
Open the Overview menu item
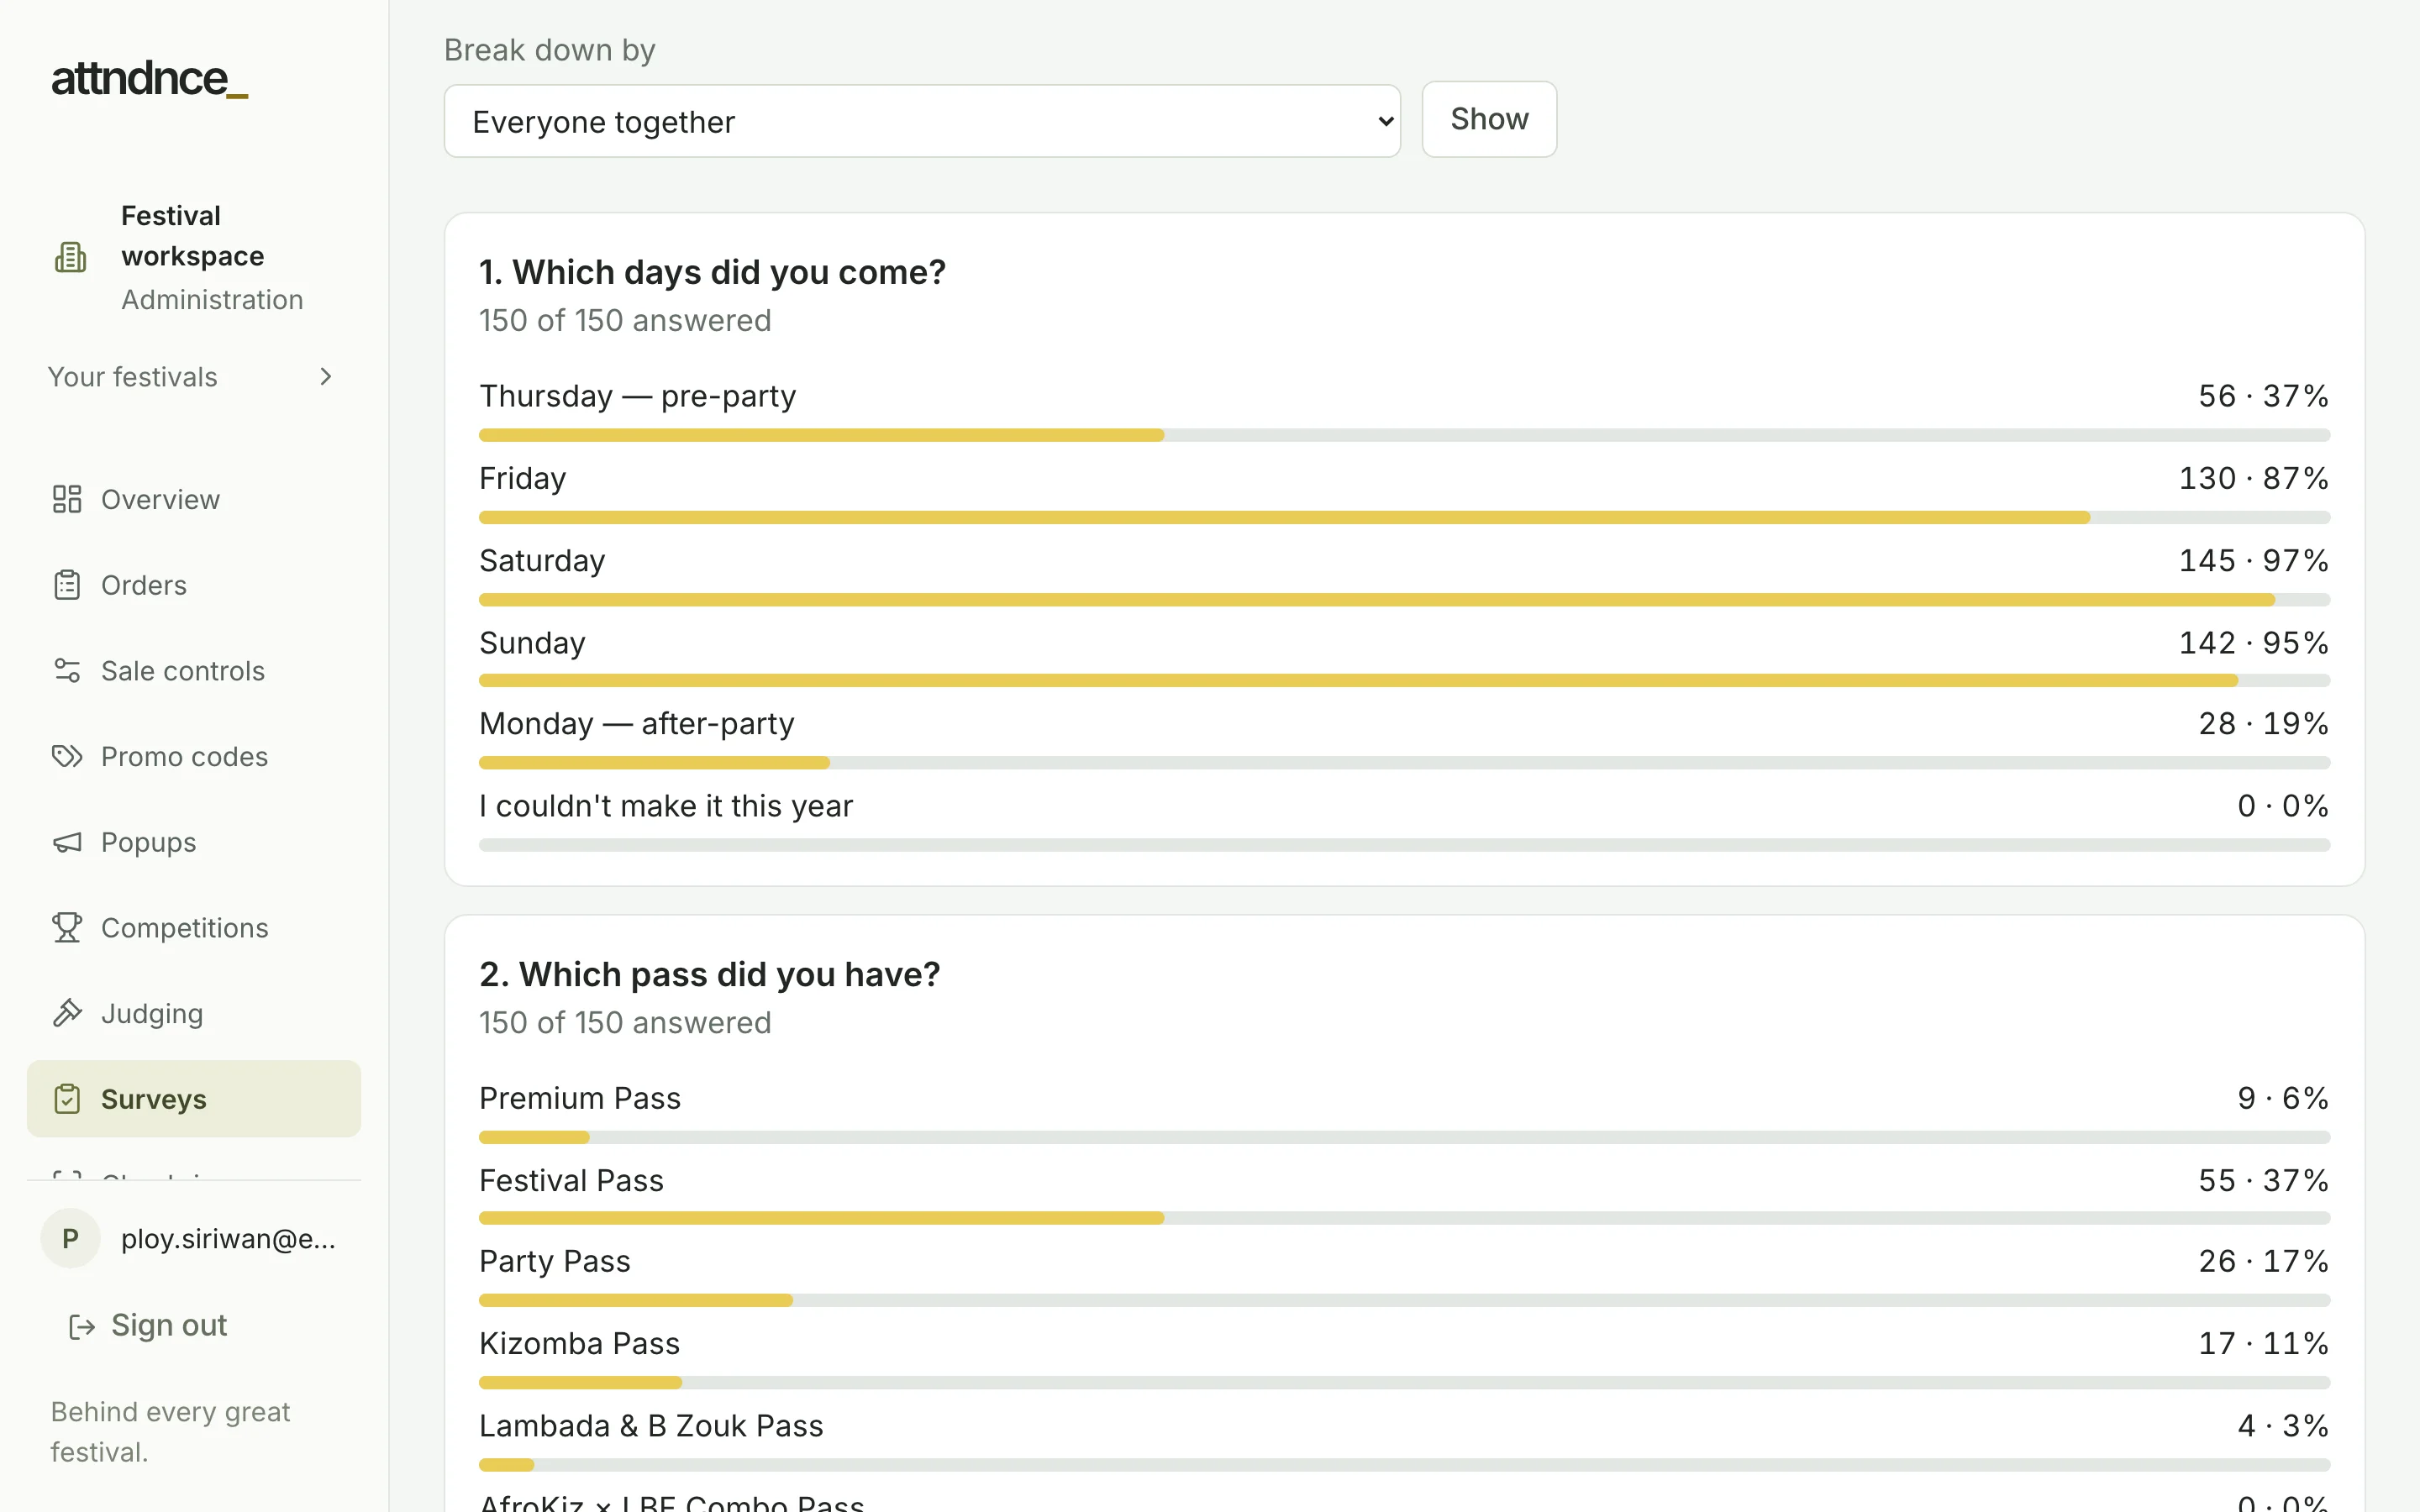(x=194, y=499)
